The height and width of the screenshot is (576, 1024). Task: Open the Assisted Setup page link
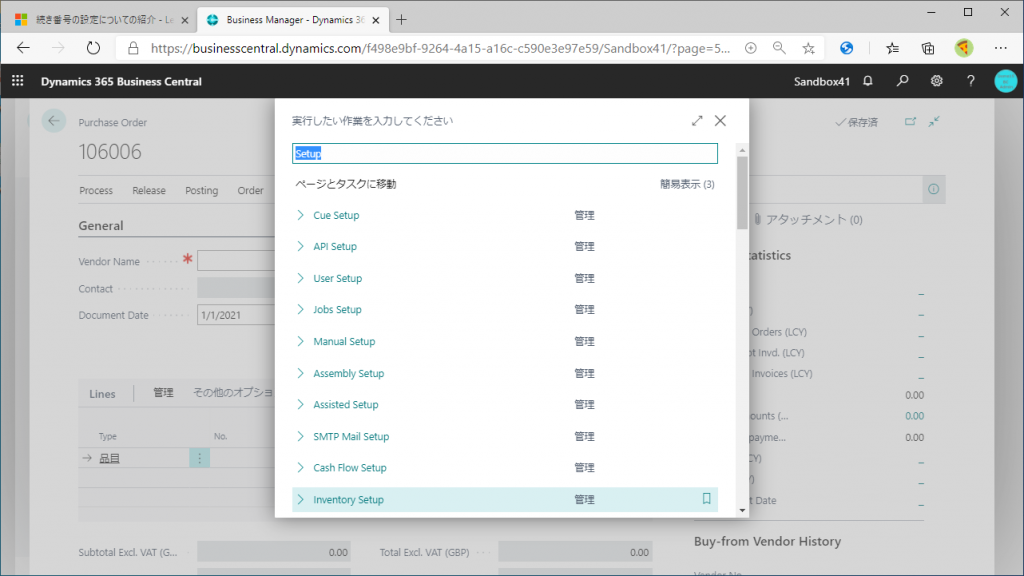345,405
